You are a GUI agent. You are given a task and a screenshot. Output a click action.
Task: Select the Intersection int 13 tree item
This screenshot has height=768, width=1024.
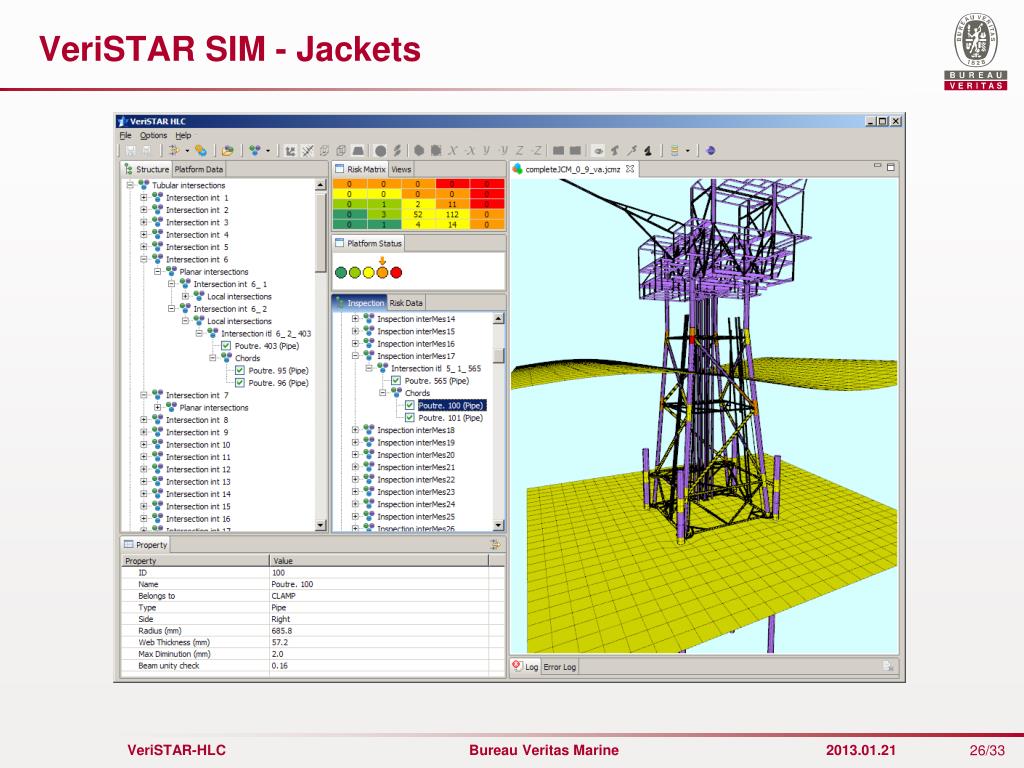(x=198, y=482)
